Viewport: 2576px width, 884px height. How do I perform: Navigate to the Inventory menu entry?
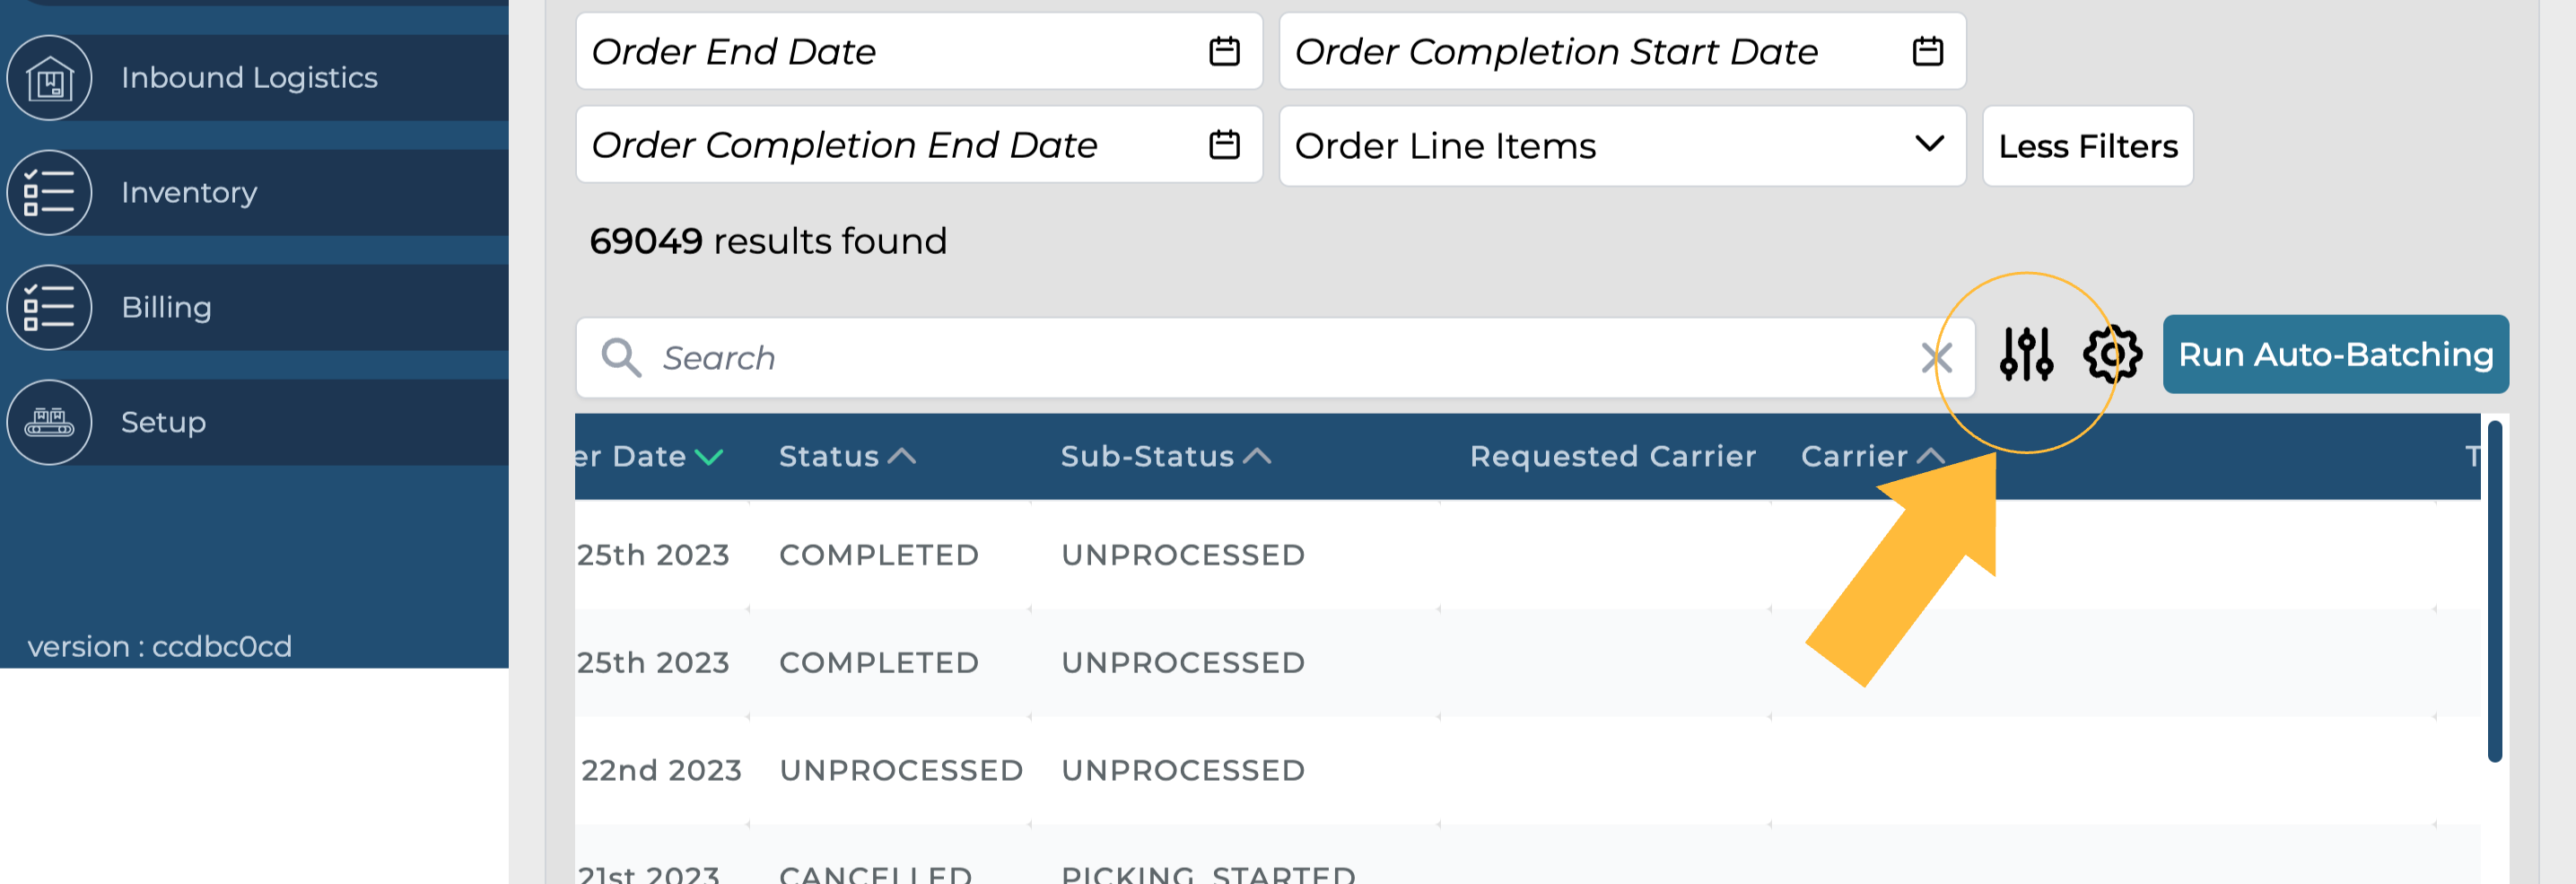pos(188,192)
